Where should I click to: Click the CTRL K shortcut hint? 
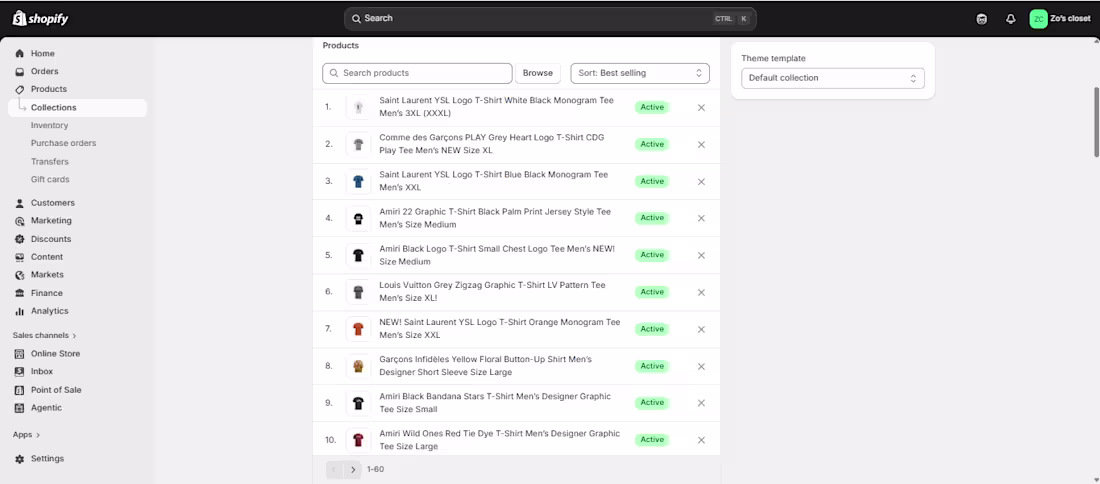pyautogui.click(x=732, y=19)
